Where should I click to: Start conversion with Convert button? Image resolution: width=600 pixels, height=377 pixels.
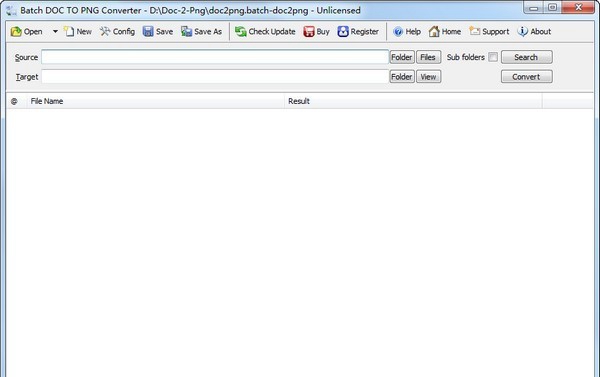[x=527, y=77]
